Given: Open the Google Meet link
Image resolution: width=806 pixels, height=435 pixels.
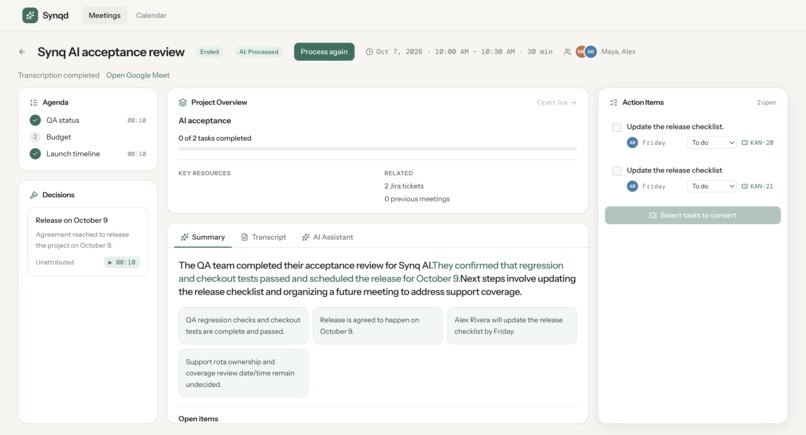Looking at the screenshot, I should 138,75.
